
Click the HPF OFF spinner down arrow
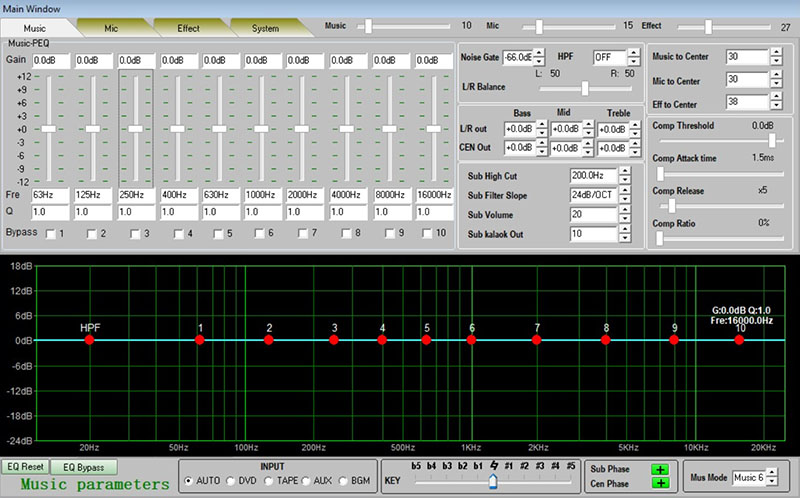[632, 61]
